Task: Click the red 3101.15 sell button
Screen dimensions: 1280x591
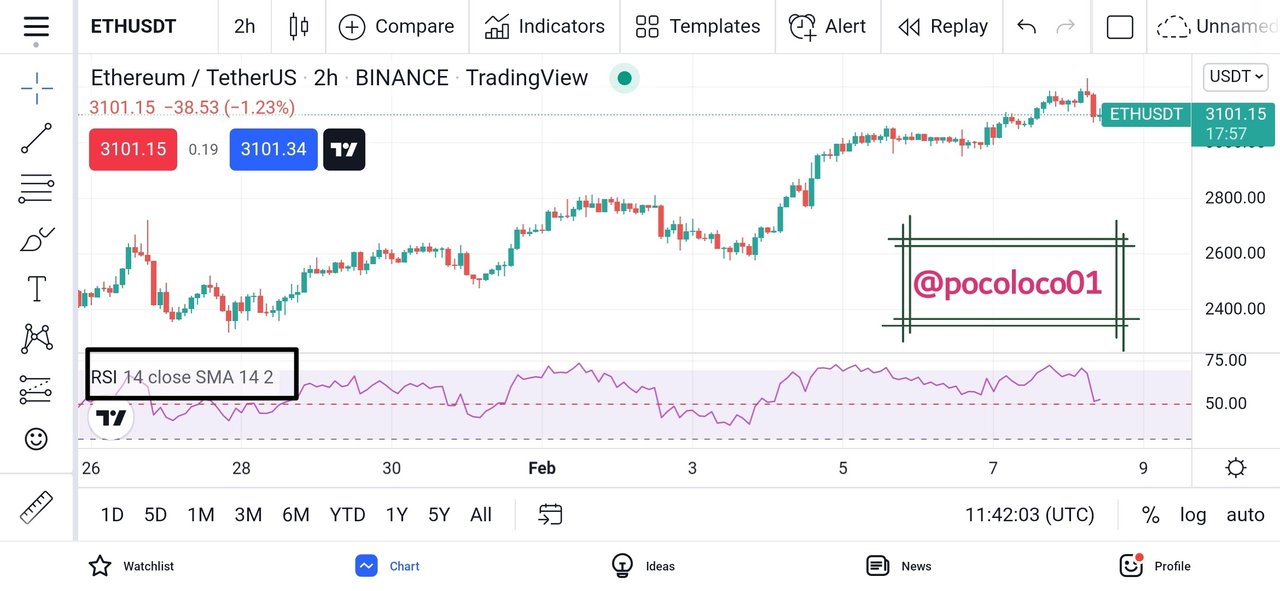Action: tap(133, 149)
